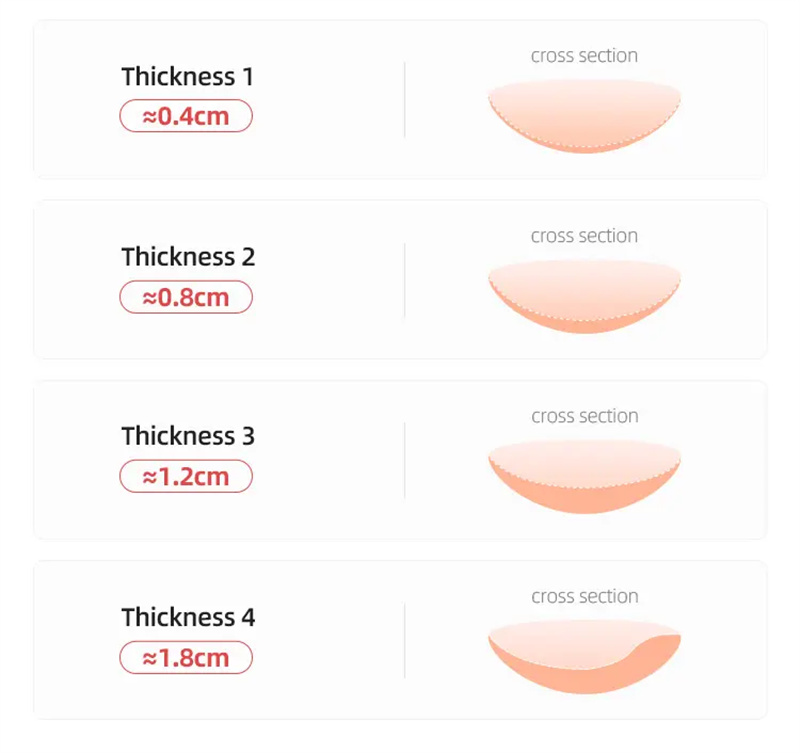800x753 pixels.
Task: Click the Thickness 3 heading
Action: point(188,436)
